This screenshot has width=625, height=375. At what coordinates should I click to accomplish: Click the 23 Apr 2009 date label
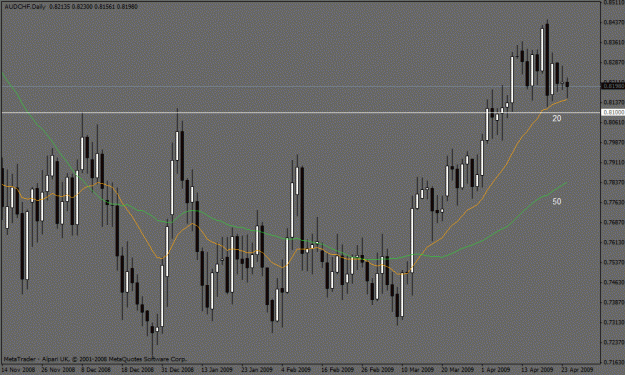(x=577, y=369)
